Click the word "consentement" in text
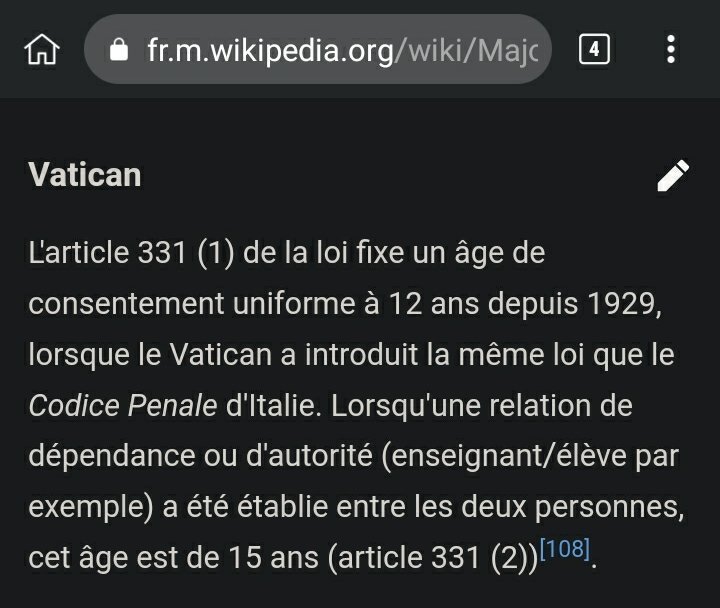720x608 pixels. pyautogui.click(x=126, y=304)
